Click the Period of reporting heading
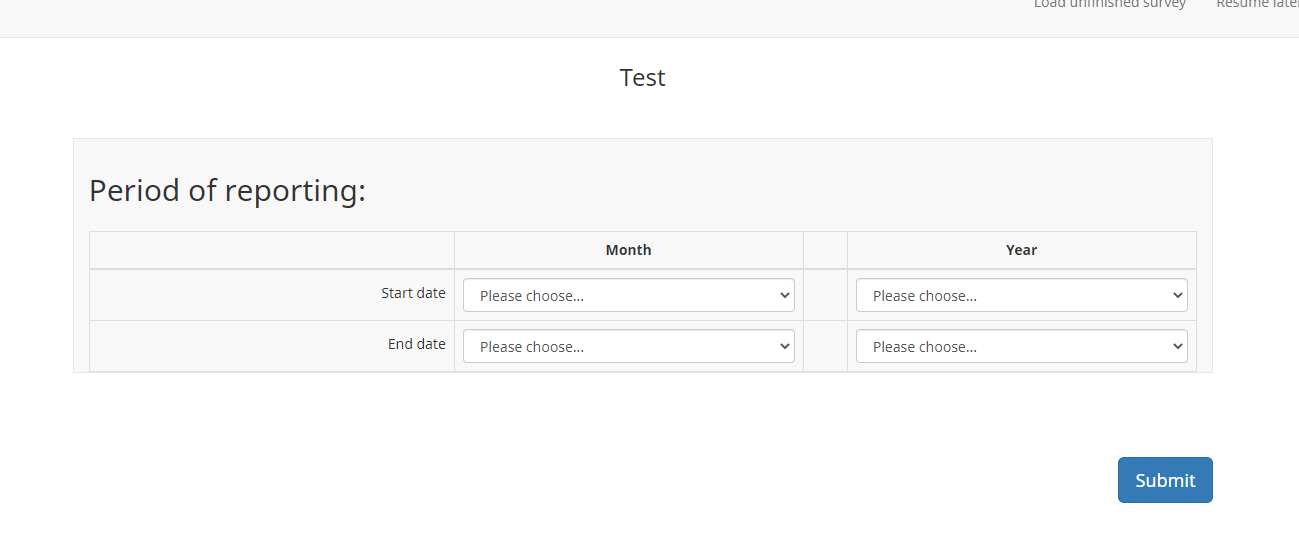Viewport: 1299px width, 534px height. pos(227,190)
